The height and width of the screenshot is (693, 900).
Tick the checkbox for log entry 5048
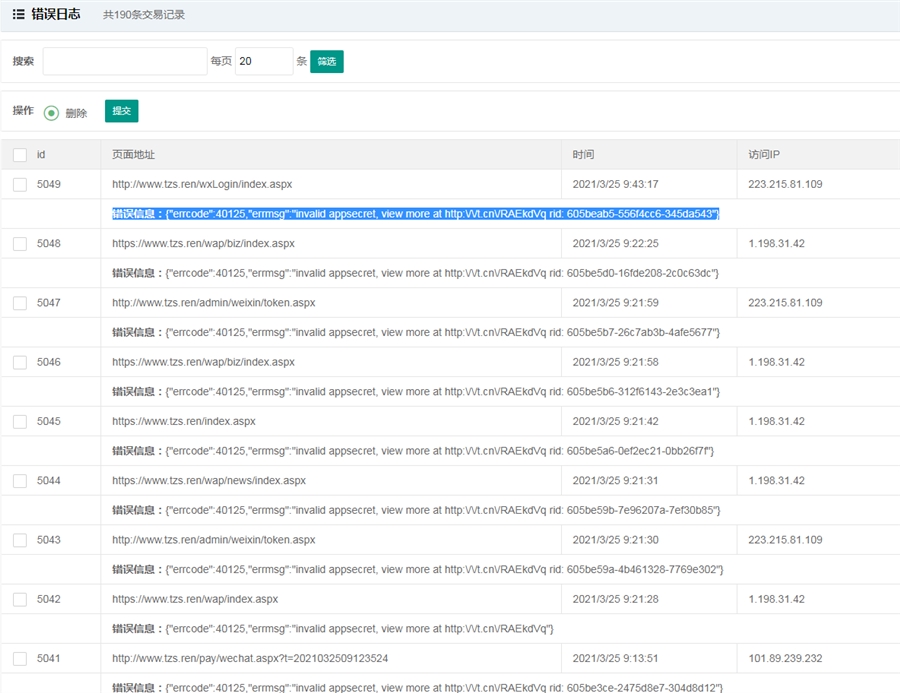click(20, 243)
